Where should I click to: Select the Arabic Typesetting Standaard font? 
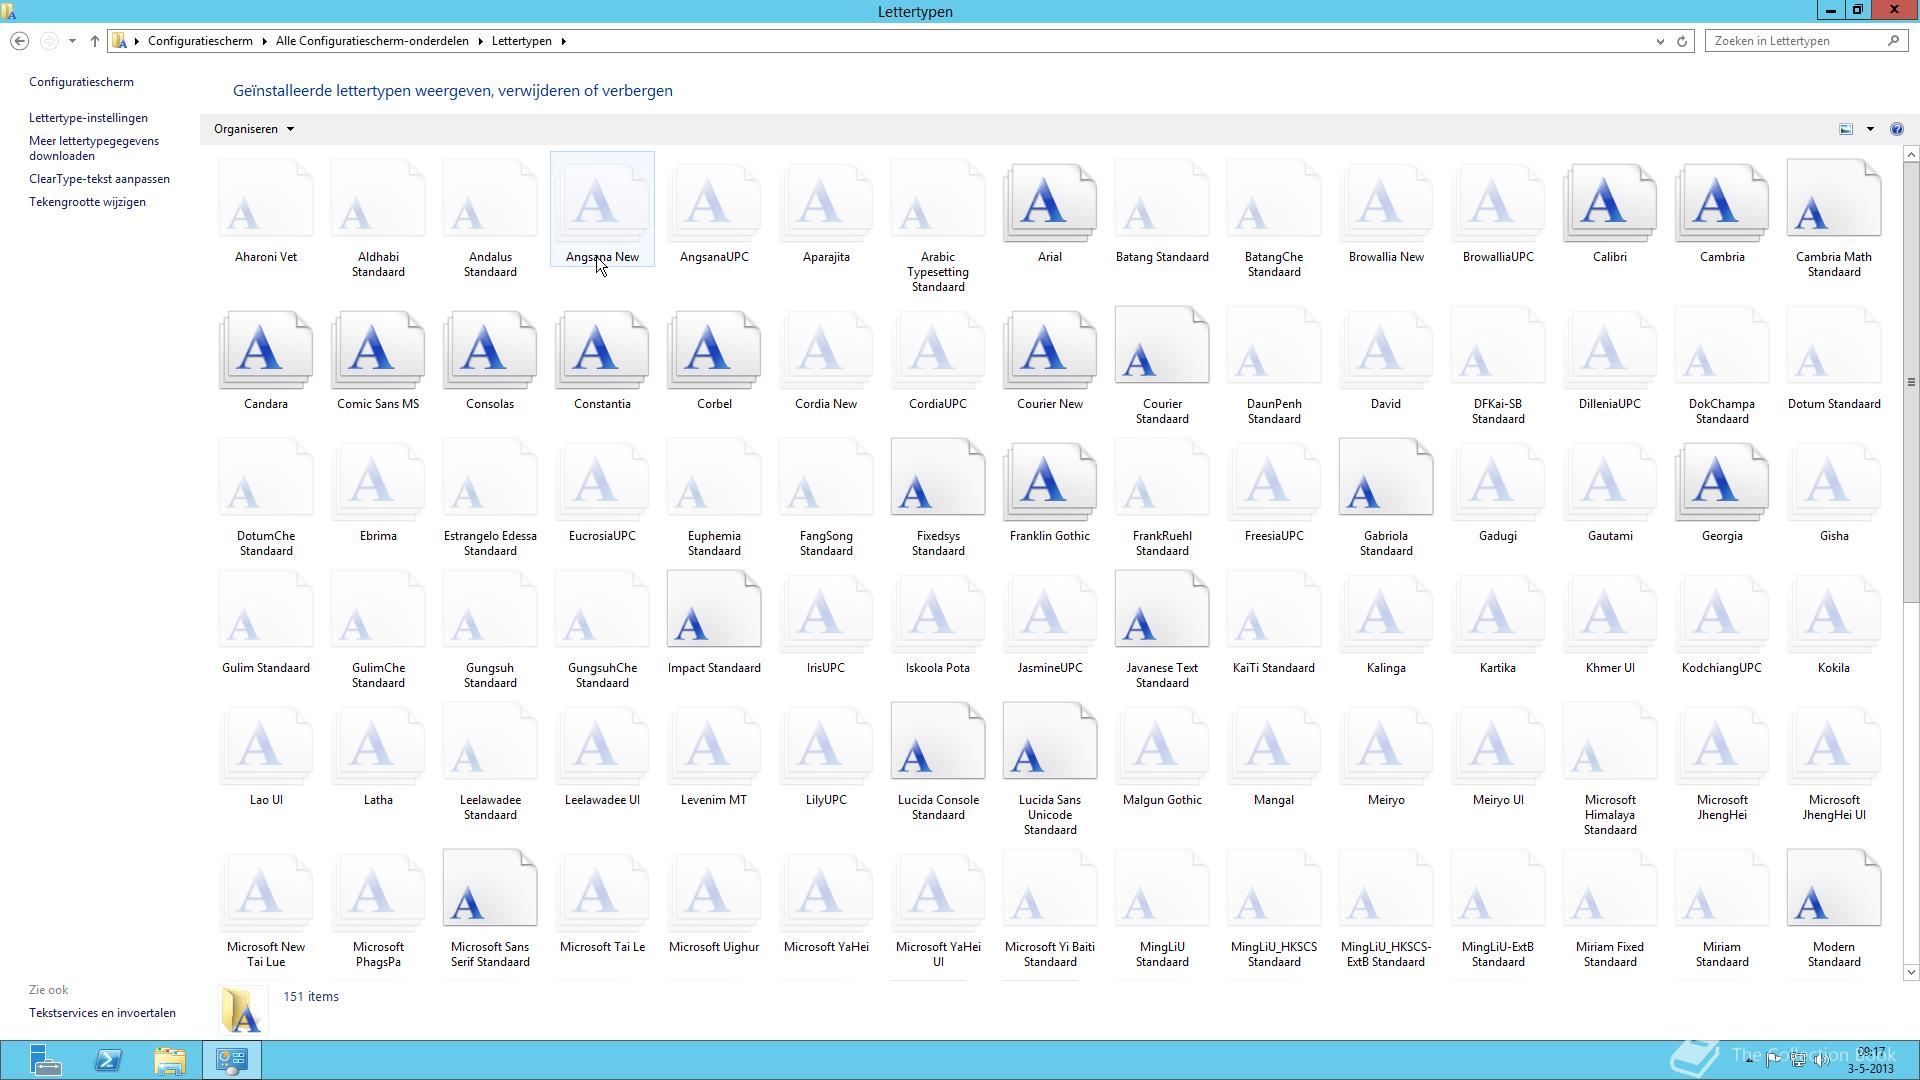938,226
